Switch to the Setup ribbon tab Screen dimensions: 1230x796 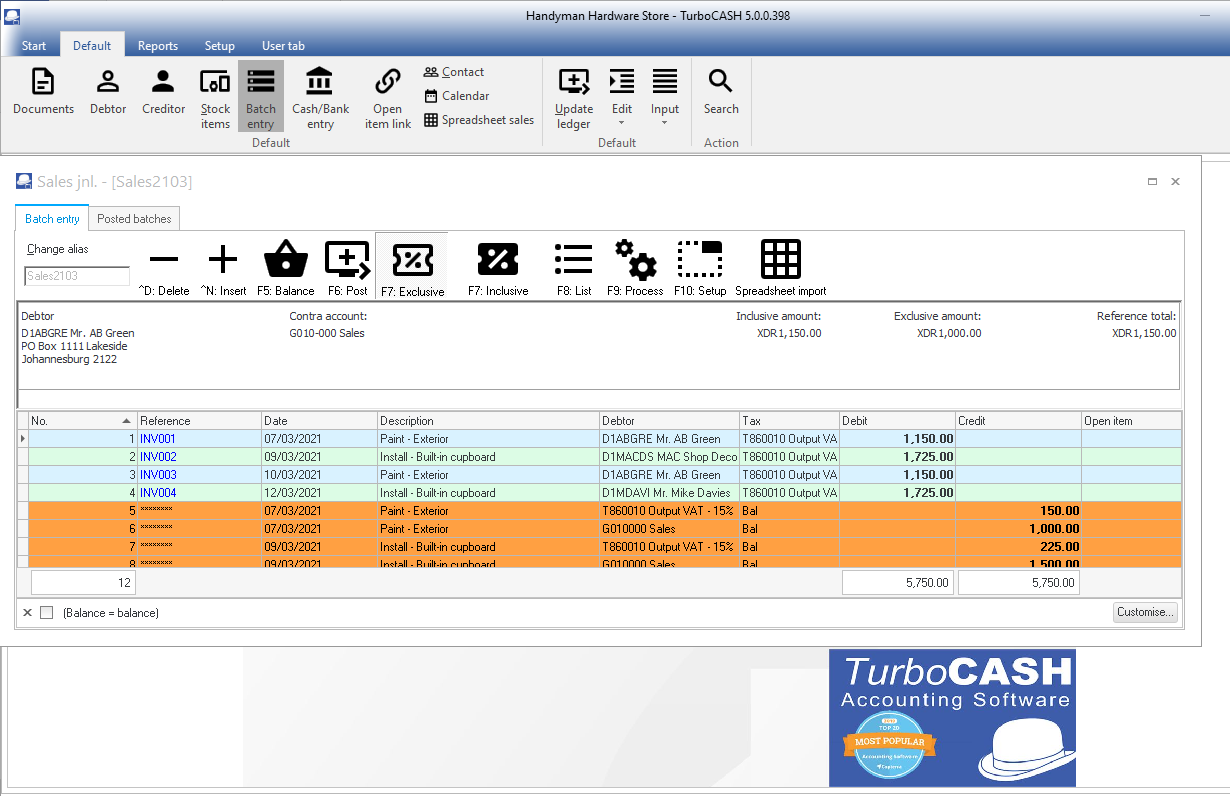220,46
